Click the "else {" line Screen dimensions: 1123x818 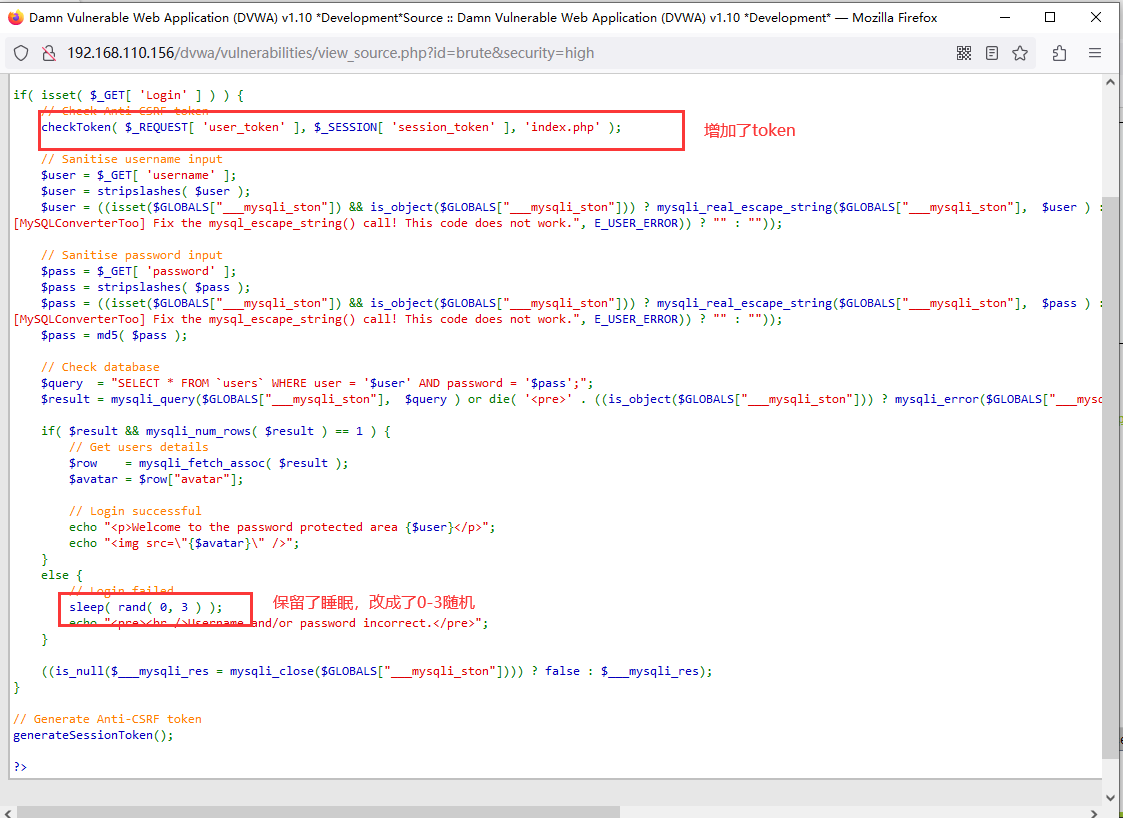62,575
